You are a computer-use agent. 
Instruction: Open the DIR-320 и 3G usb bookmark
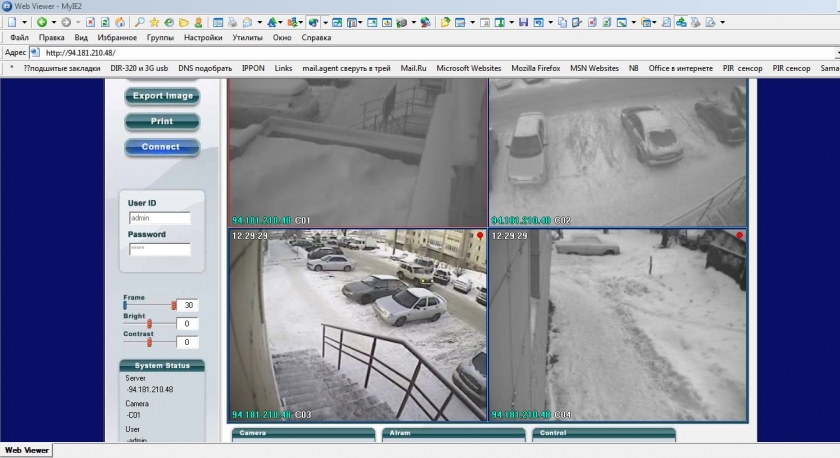click(x=139, y=68)
